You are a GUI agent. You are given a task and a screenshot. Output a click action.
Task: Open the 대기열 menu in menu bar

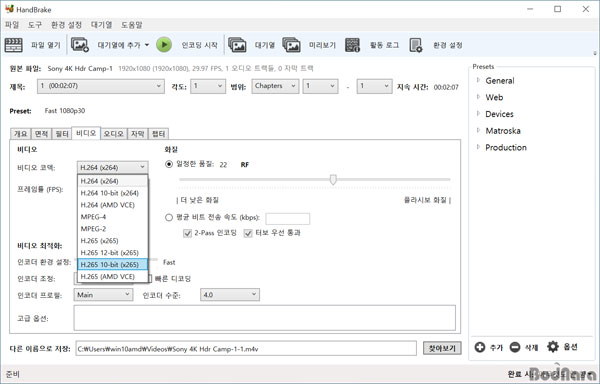pyautogui.click(x=101, y=25)
